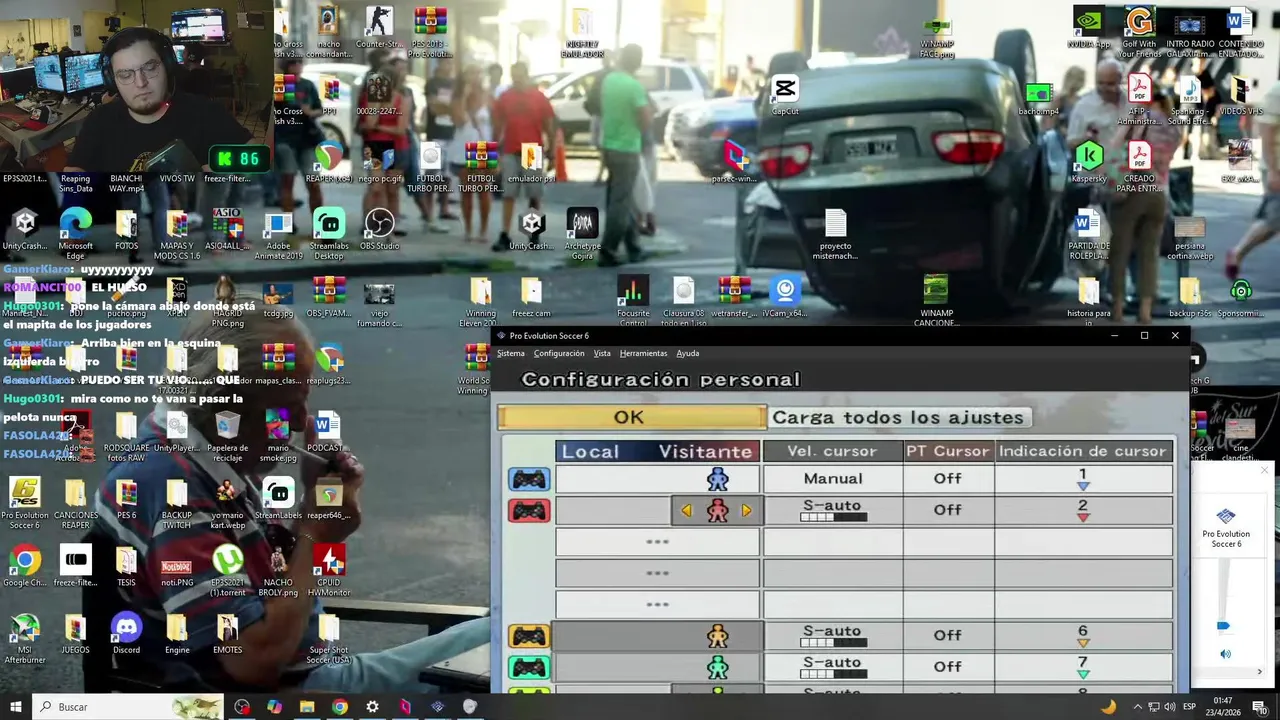1280x720 pixels.
Task: Open Pro Evolution Soccer 6 desktop shortcut
Action: click(x=25, y=503)
